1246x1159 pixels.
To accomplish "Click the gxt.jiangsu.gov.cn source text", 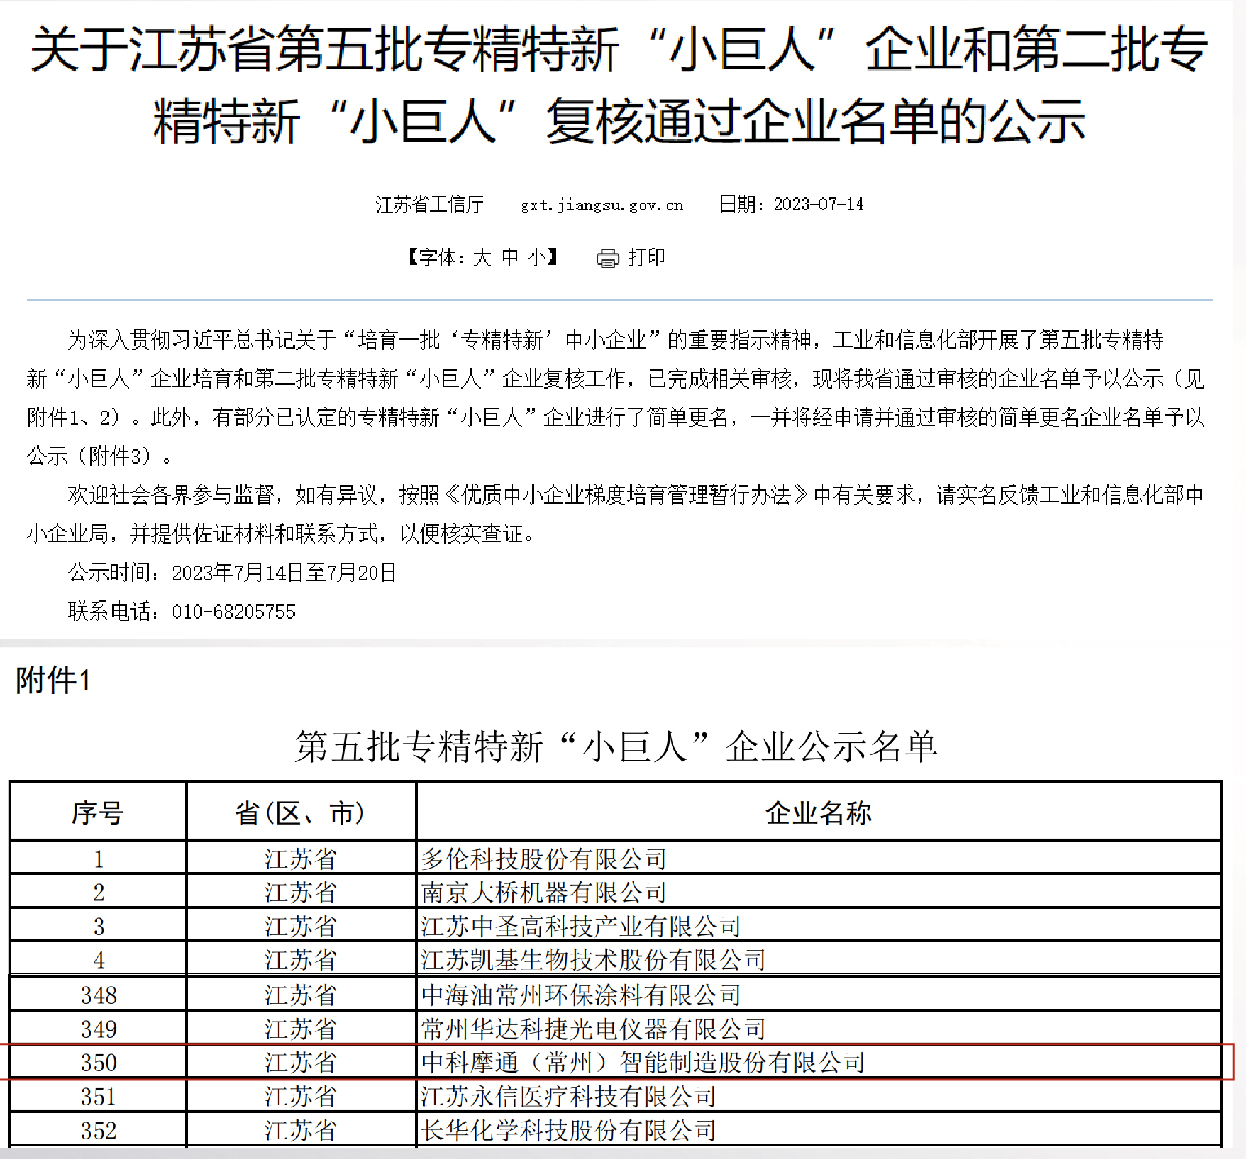I will point(602,205).
